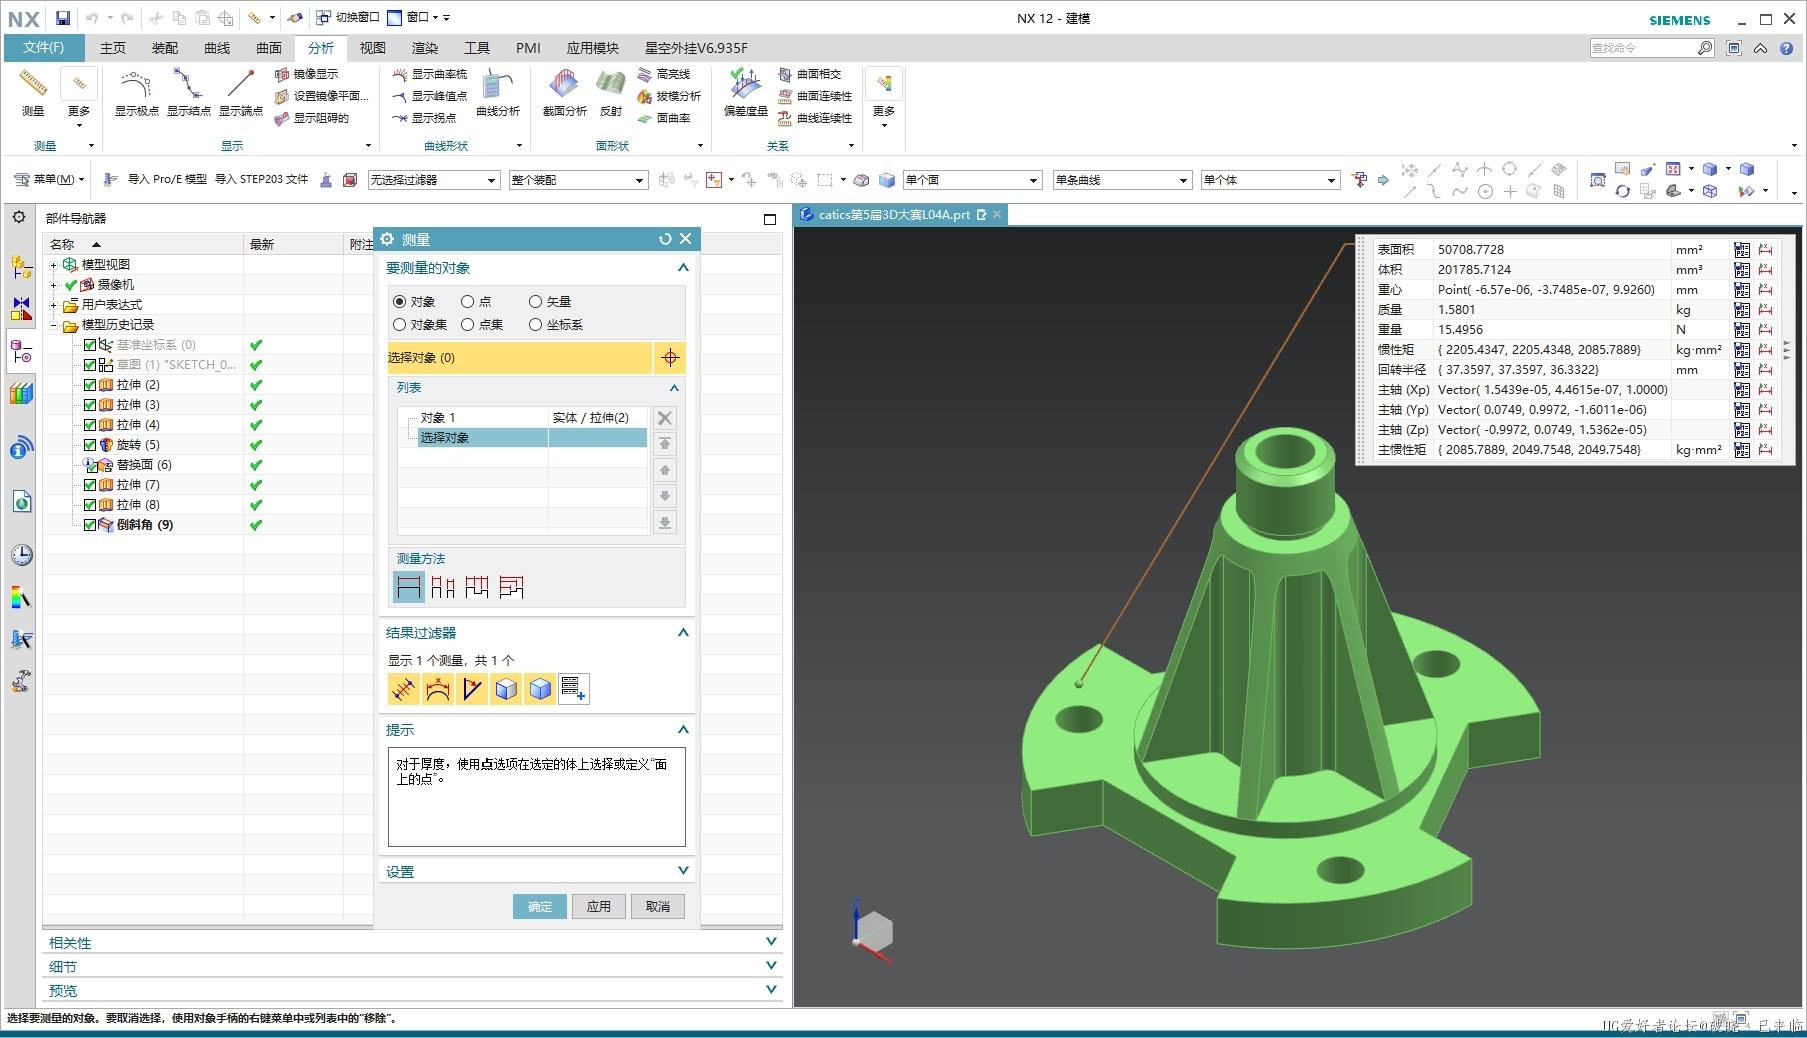
Task: Click 高亮线 (Highlight Lines) tool
Action: click(665, 74)
